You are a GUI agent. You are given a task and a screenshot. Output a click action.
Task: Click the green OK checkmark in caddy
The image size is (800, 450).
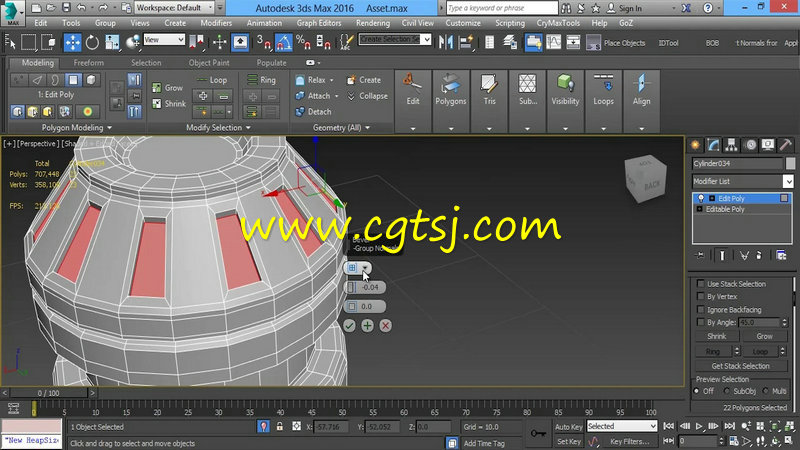[x=349, y=326]
